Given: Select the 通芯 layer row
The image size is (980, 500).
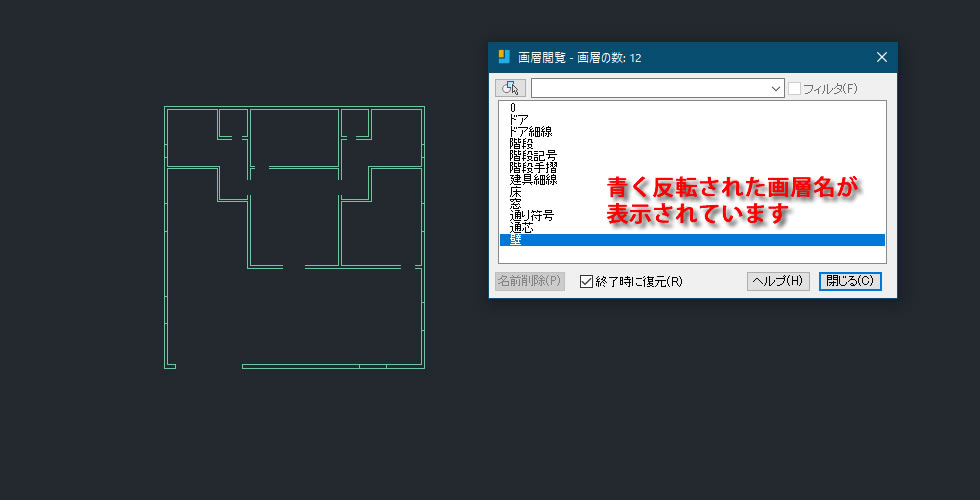Looking at the screenshot, I should [x=692, y=228].
